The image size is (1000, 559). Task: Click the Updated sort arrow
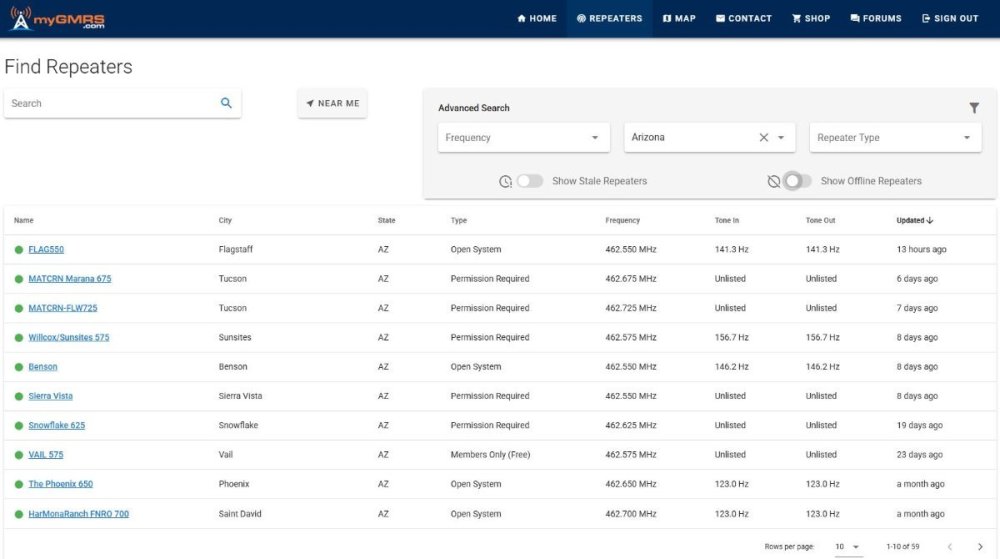coord(930,220)
